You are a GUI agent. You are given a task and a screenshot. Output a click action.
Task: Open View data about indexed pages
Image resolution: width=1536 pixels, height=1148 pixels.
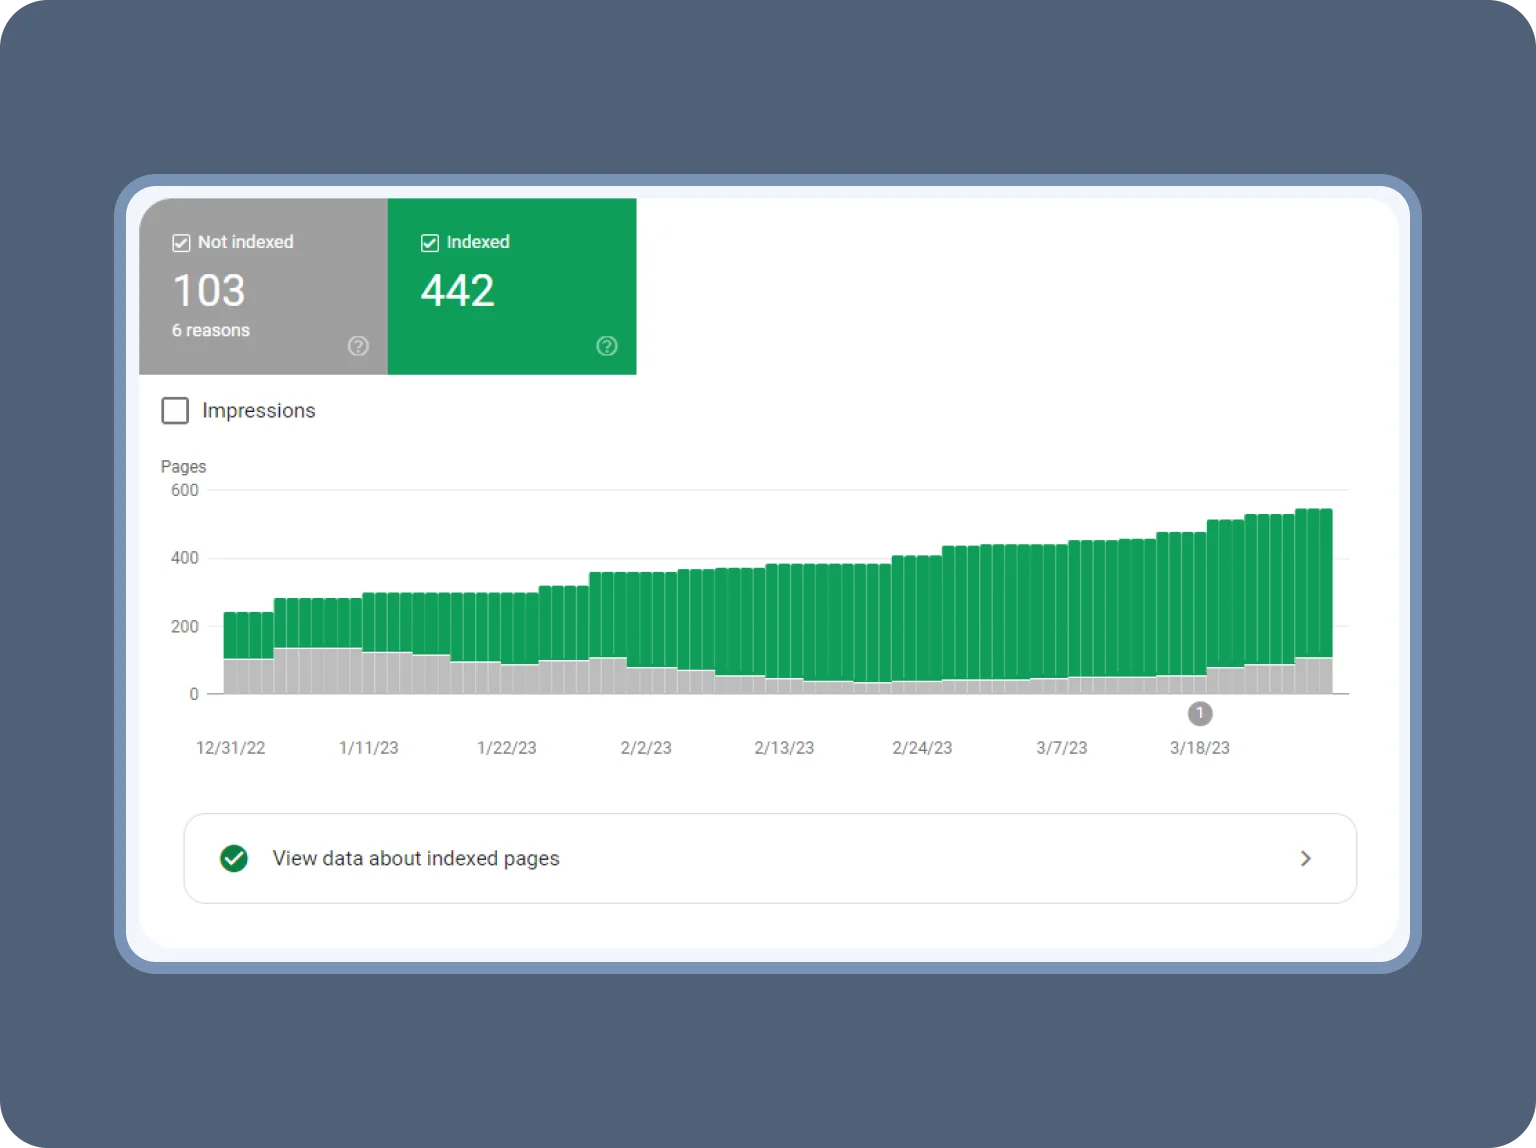click(770, 859)
